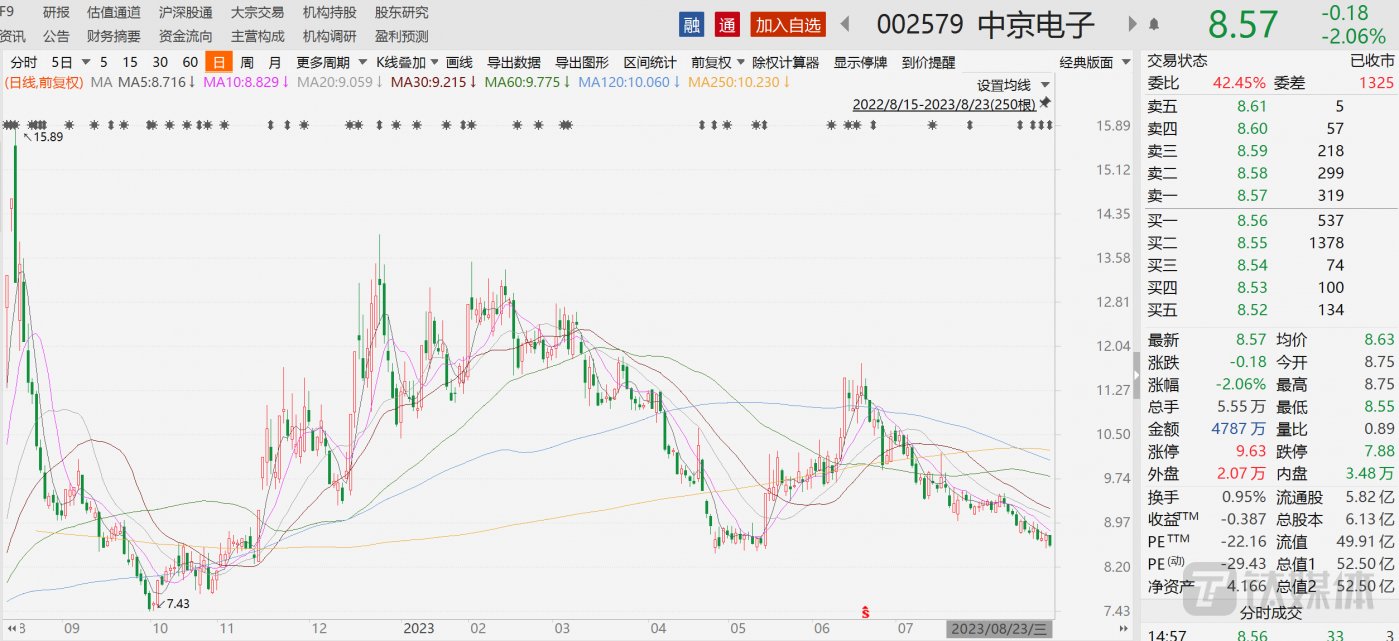The image size is (1399, 641).
Task: Click the date range 2022/8/15-2023/8/23 link
Action: tap(945, 104)
